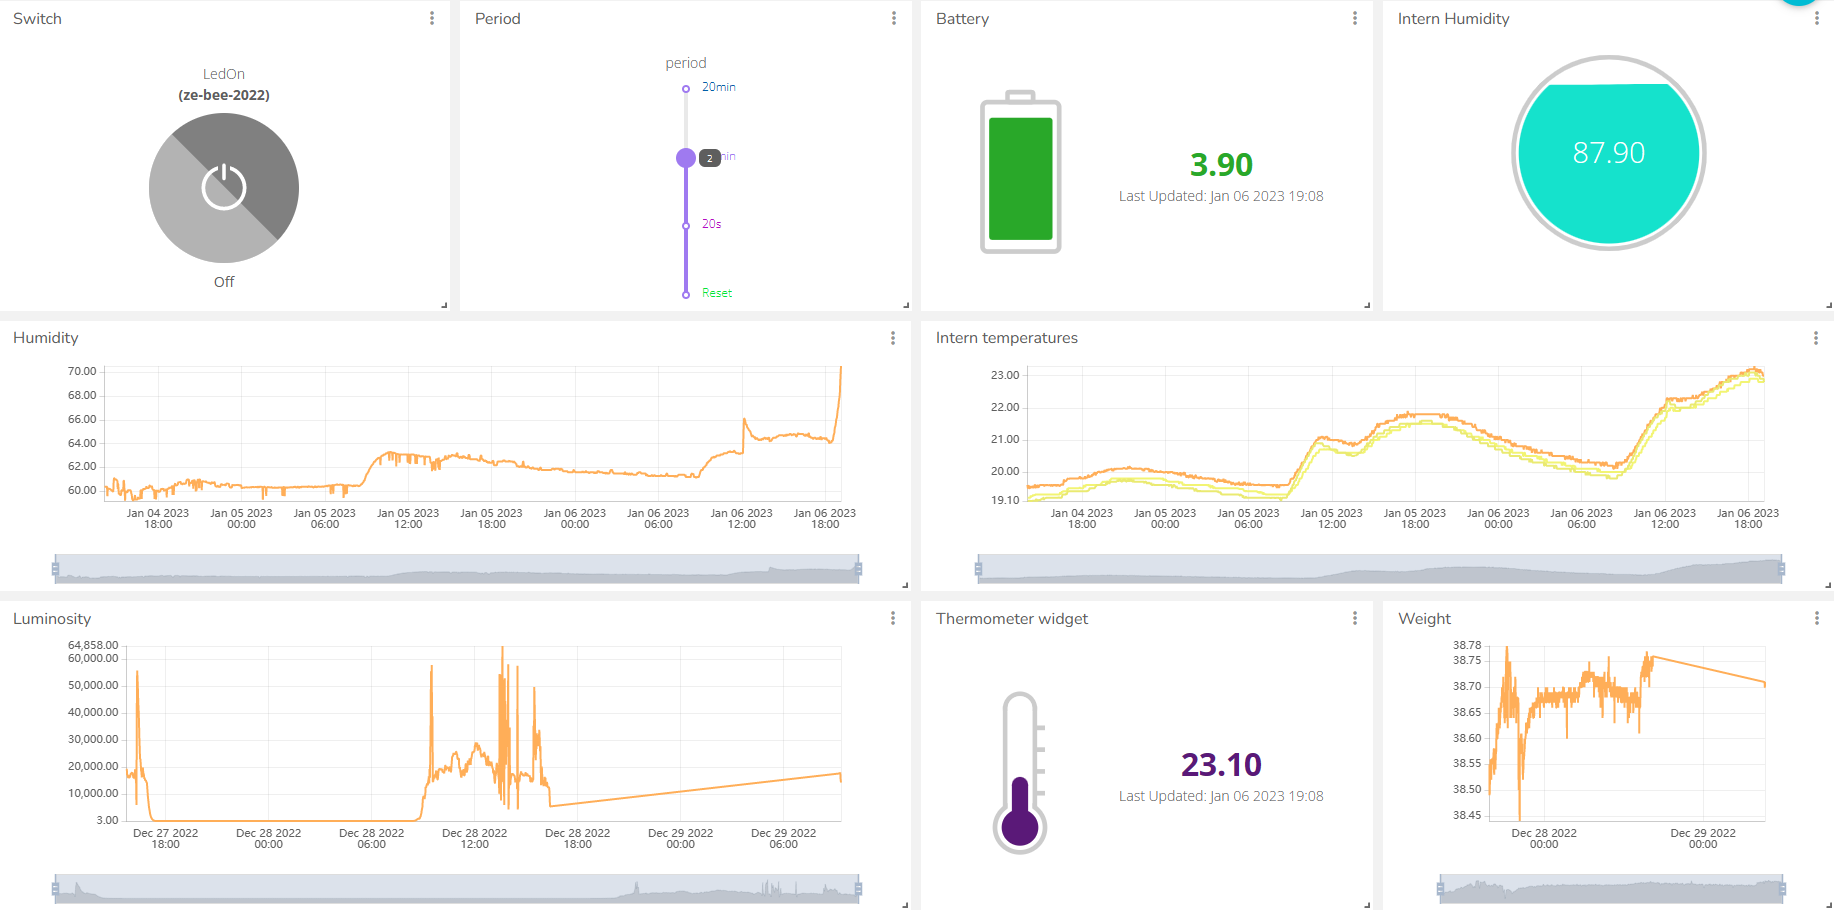Image resolution: width=1834 pixels, height=910 pixels.
Task: Click the 23.00 label on Intern temperatures axis
Action: click(x=1005, y=375)
